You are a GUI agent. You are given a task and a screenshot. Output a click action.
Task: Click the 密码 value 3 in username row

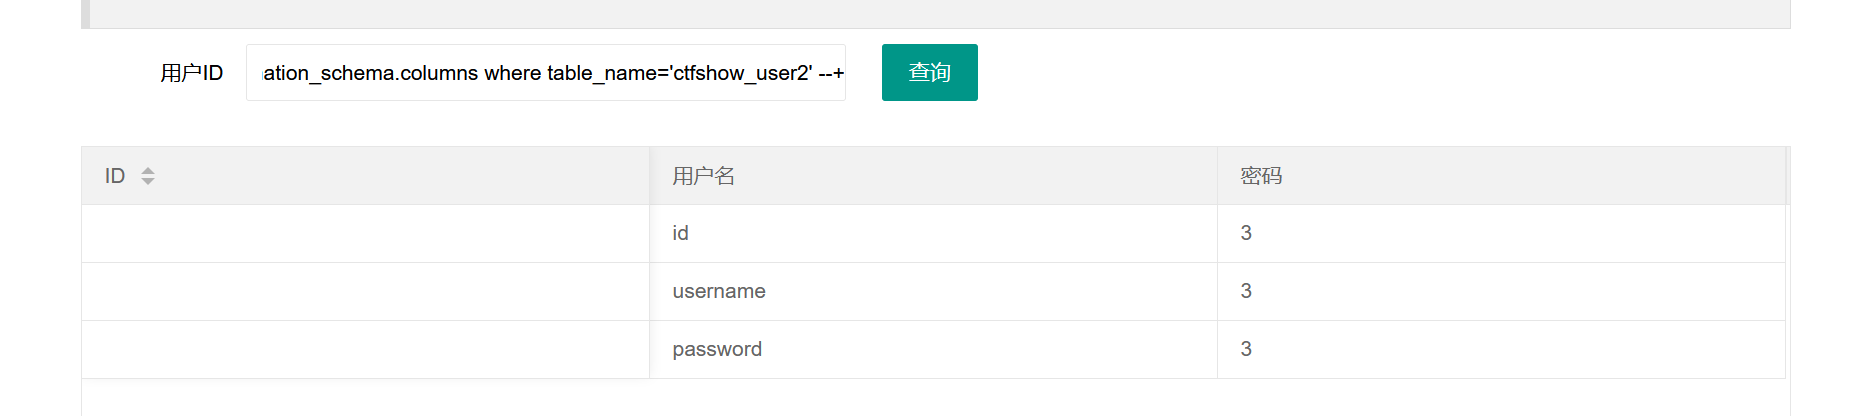[1246, 291]
